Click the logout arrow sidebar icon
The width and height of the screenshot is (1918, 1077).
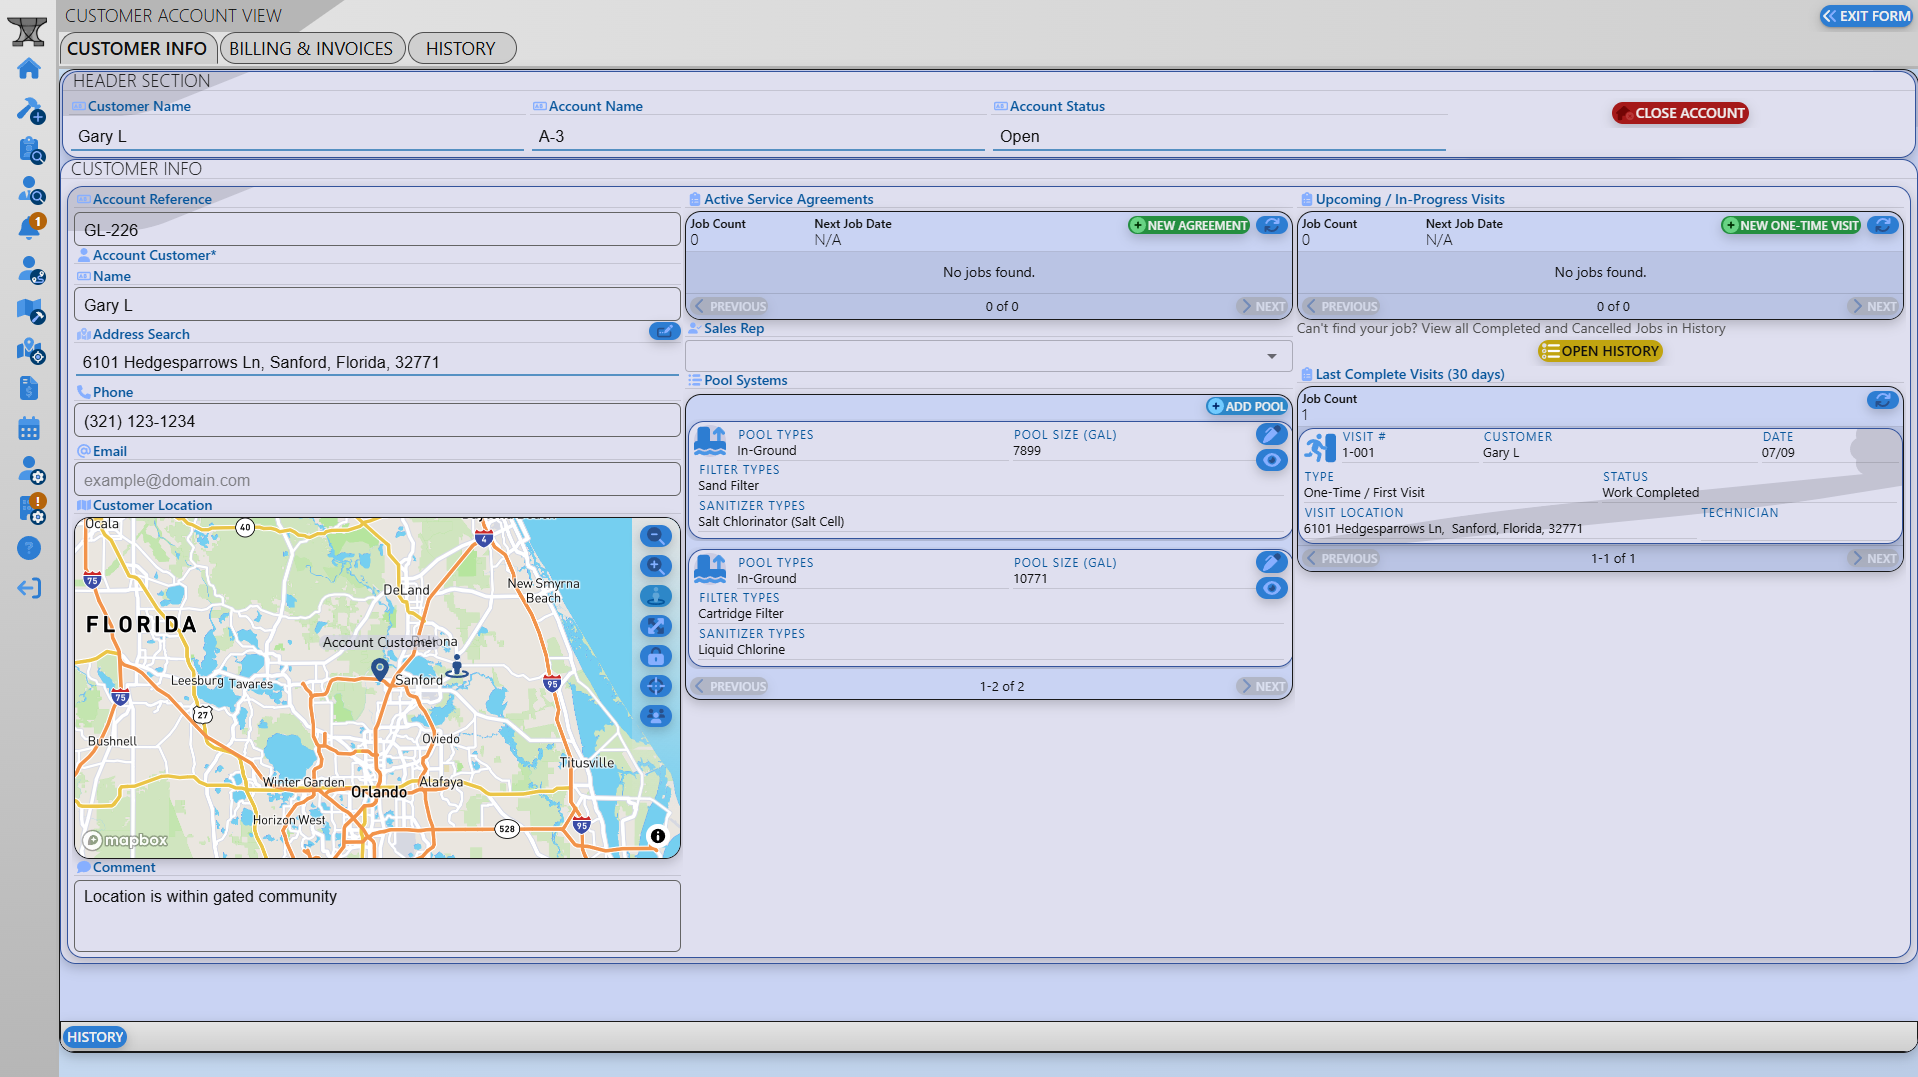pos(29,588)
